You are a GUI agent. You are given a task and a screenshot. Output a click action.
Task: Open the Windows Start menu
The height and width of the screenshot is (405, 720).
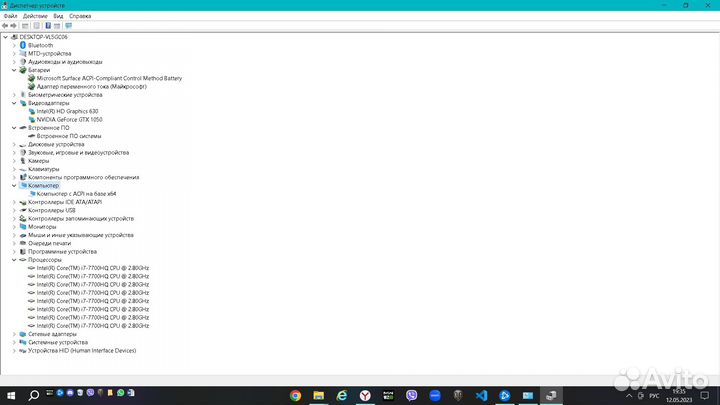coord(9,395)
